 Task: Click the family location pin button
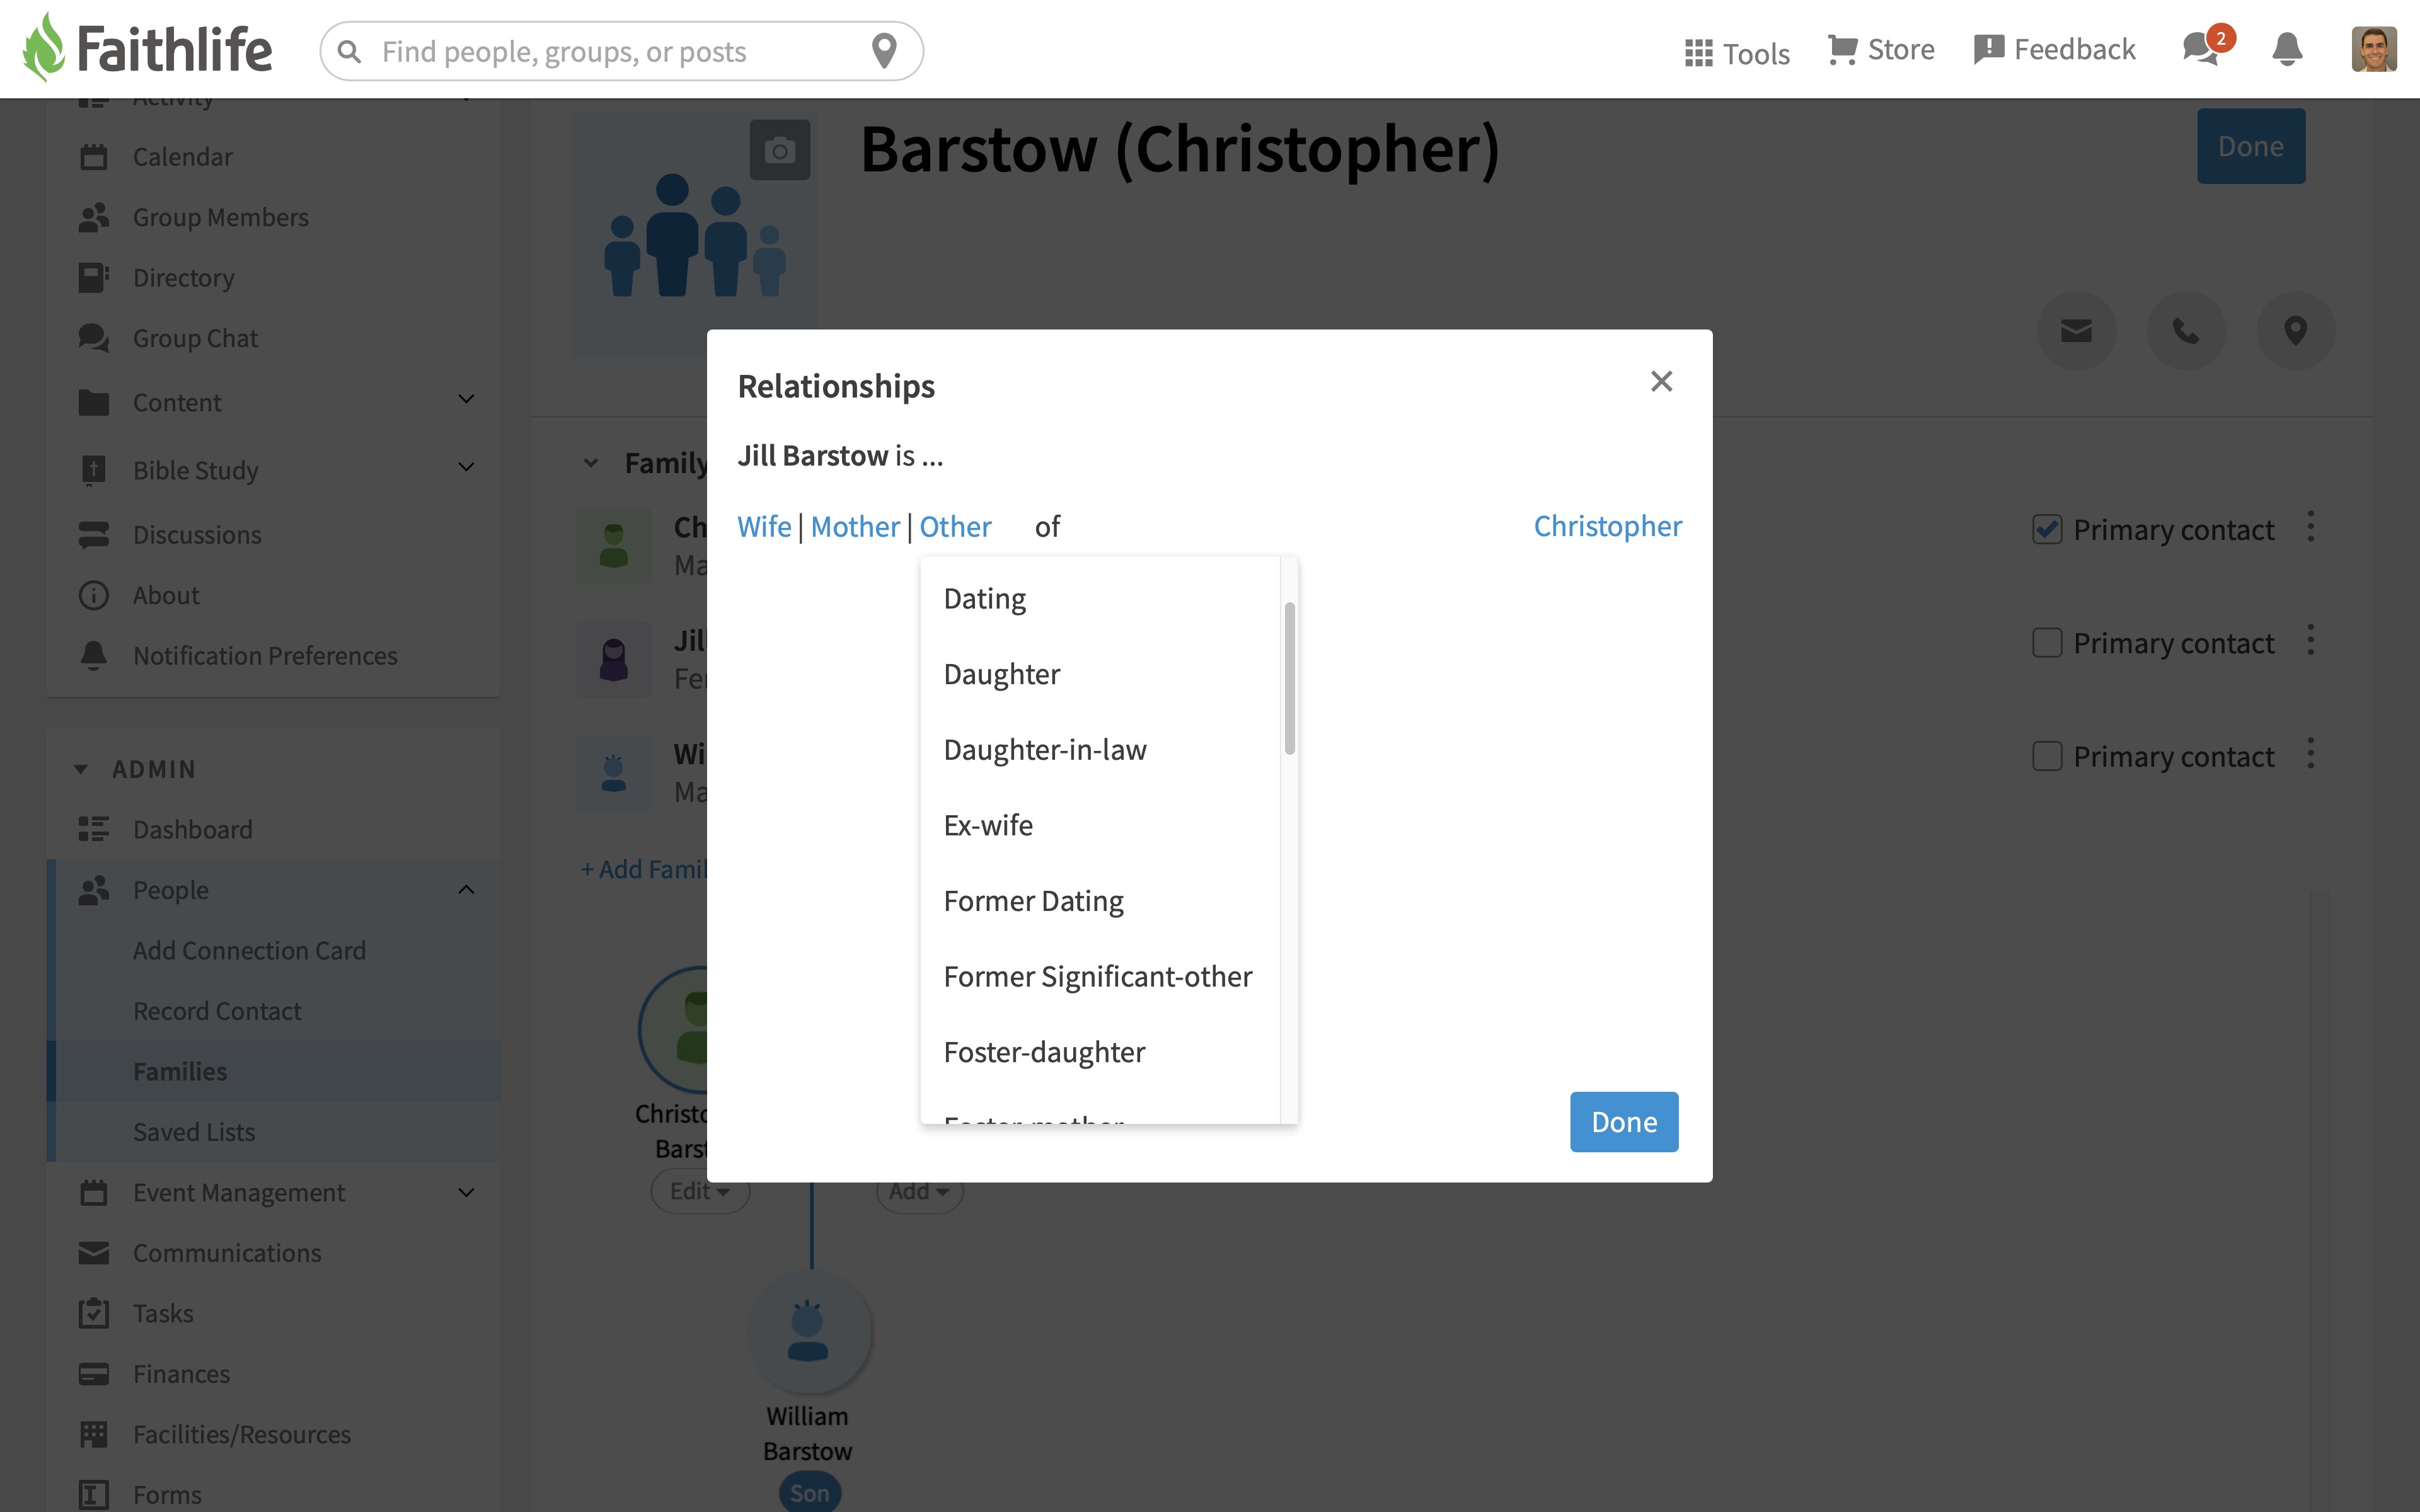pos(2296,331)
